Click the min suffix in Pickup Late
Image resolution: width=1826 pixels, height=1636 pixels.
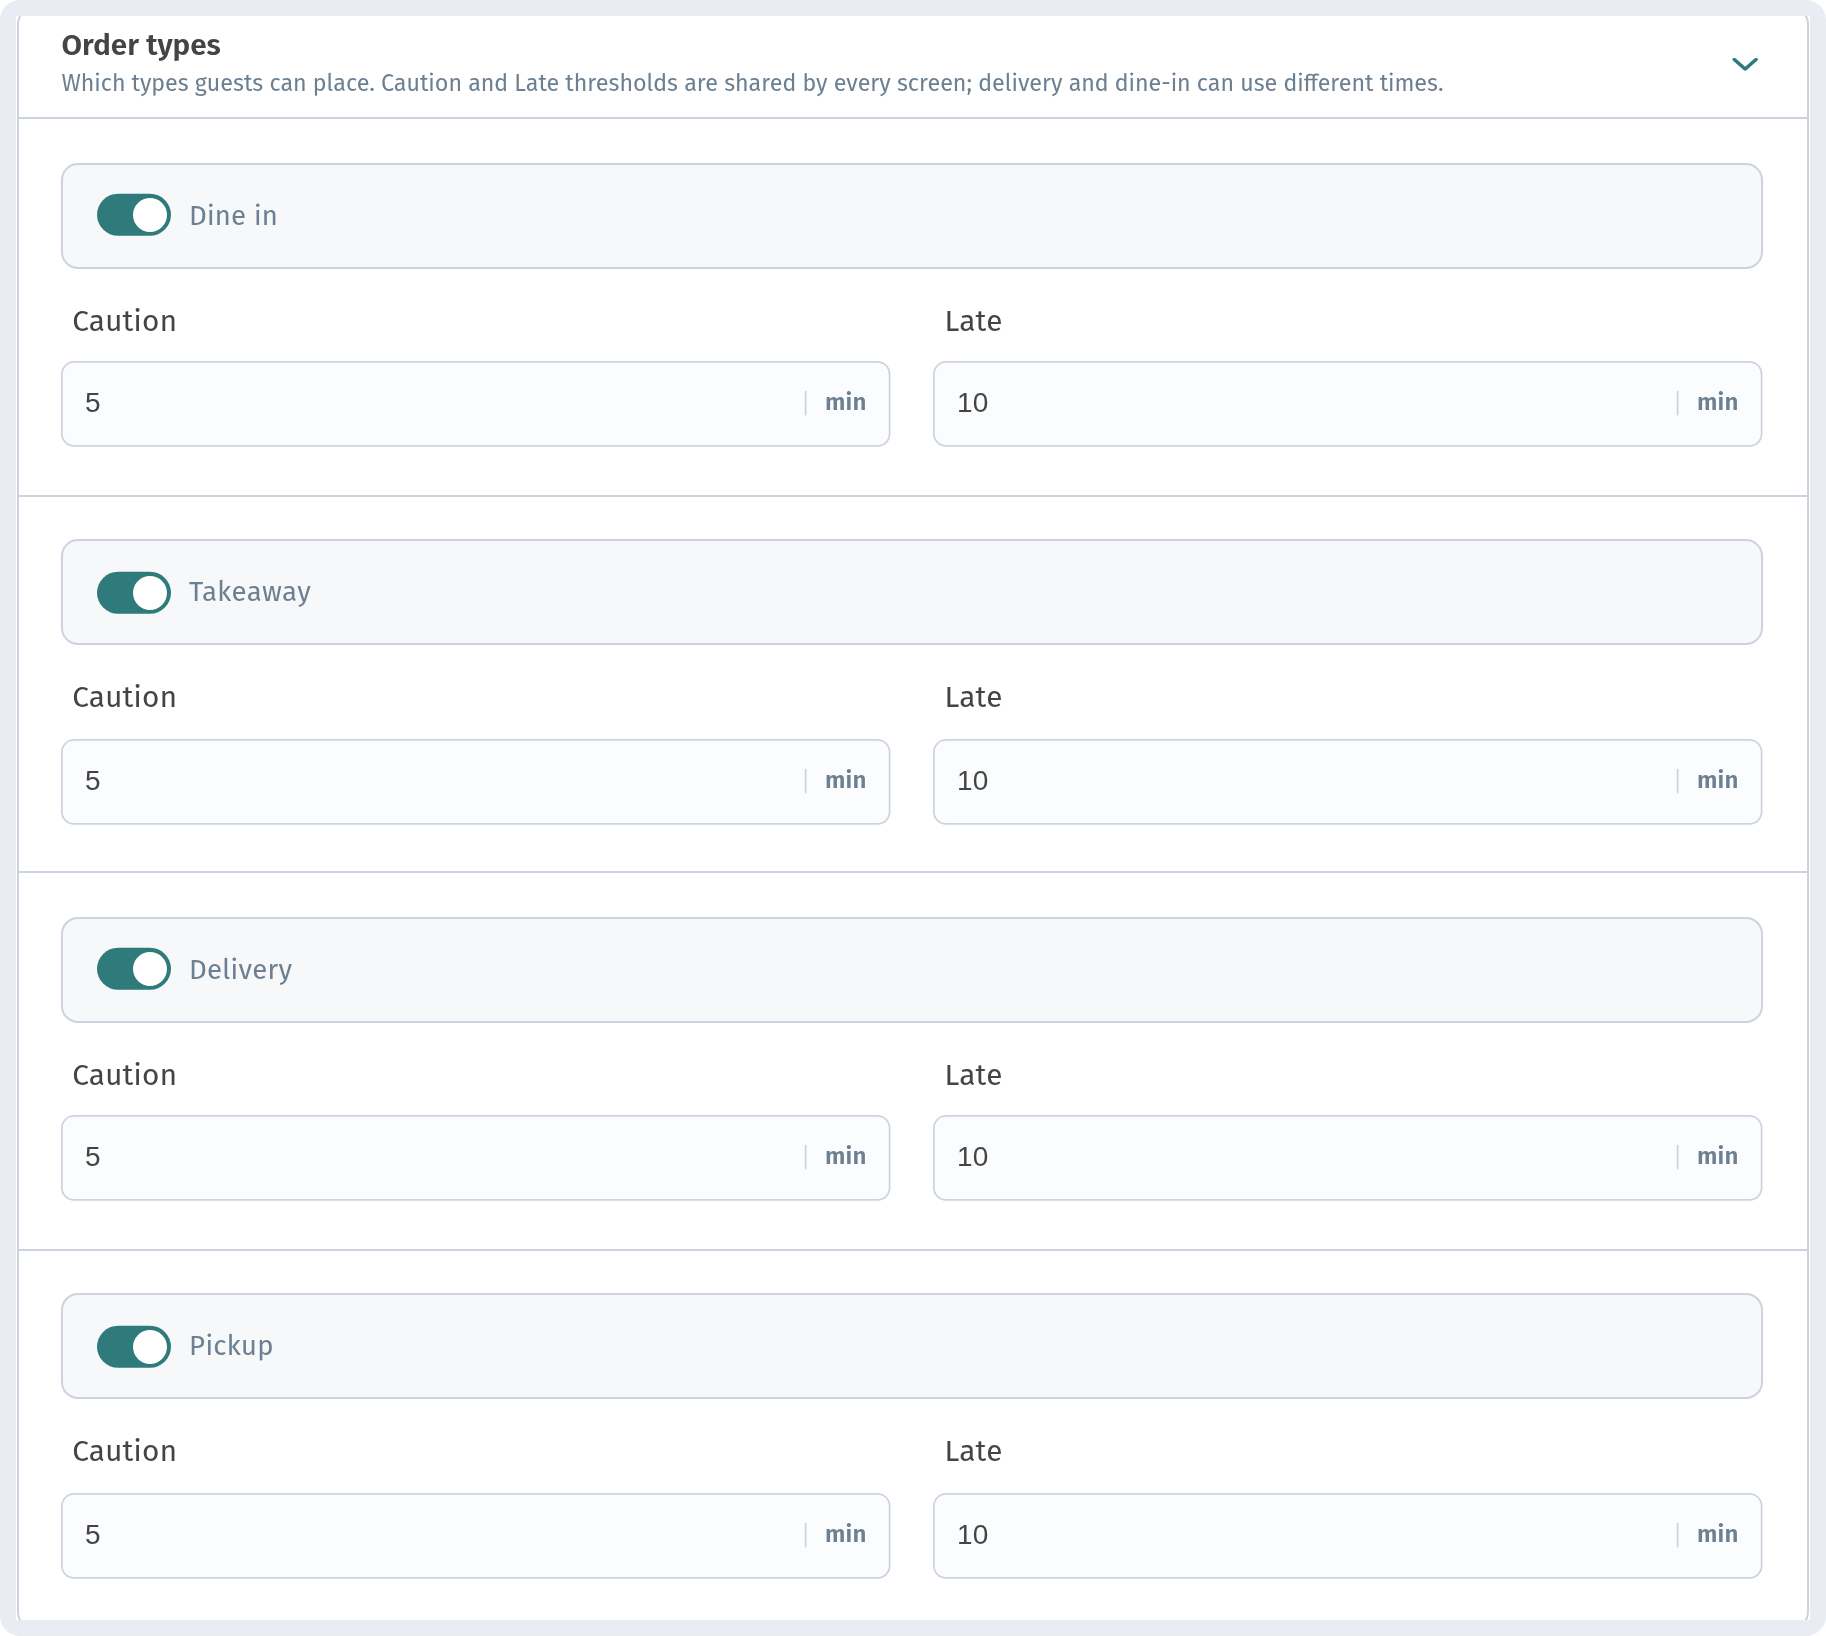click(x=1717, y=1534)
